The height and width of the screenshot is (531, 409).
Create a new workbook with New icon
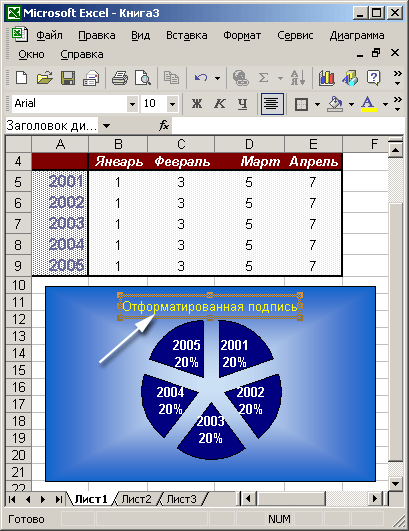[22, 78]
